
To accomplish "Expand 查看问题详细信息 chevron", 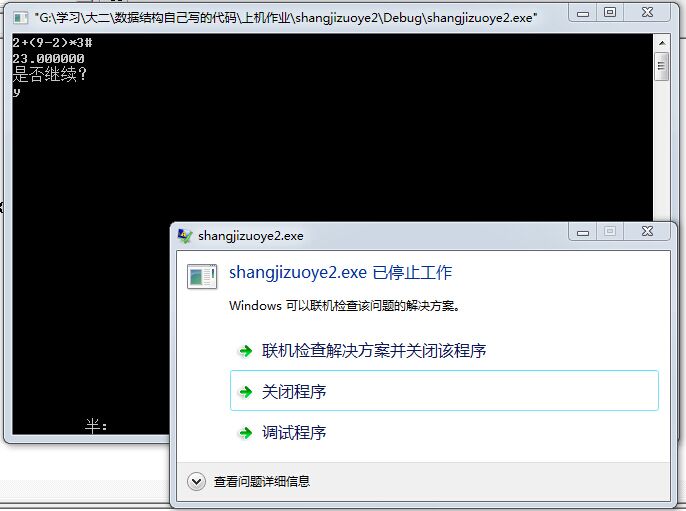I will [x=196, y=482].
